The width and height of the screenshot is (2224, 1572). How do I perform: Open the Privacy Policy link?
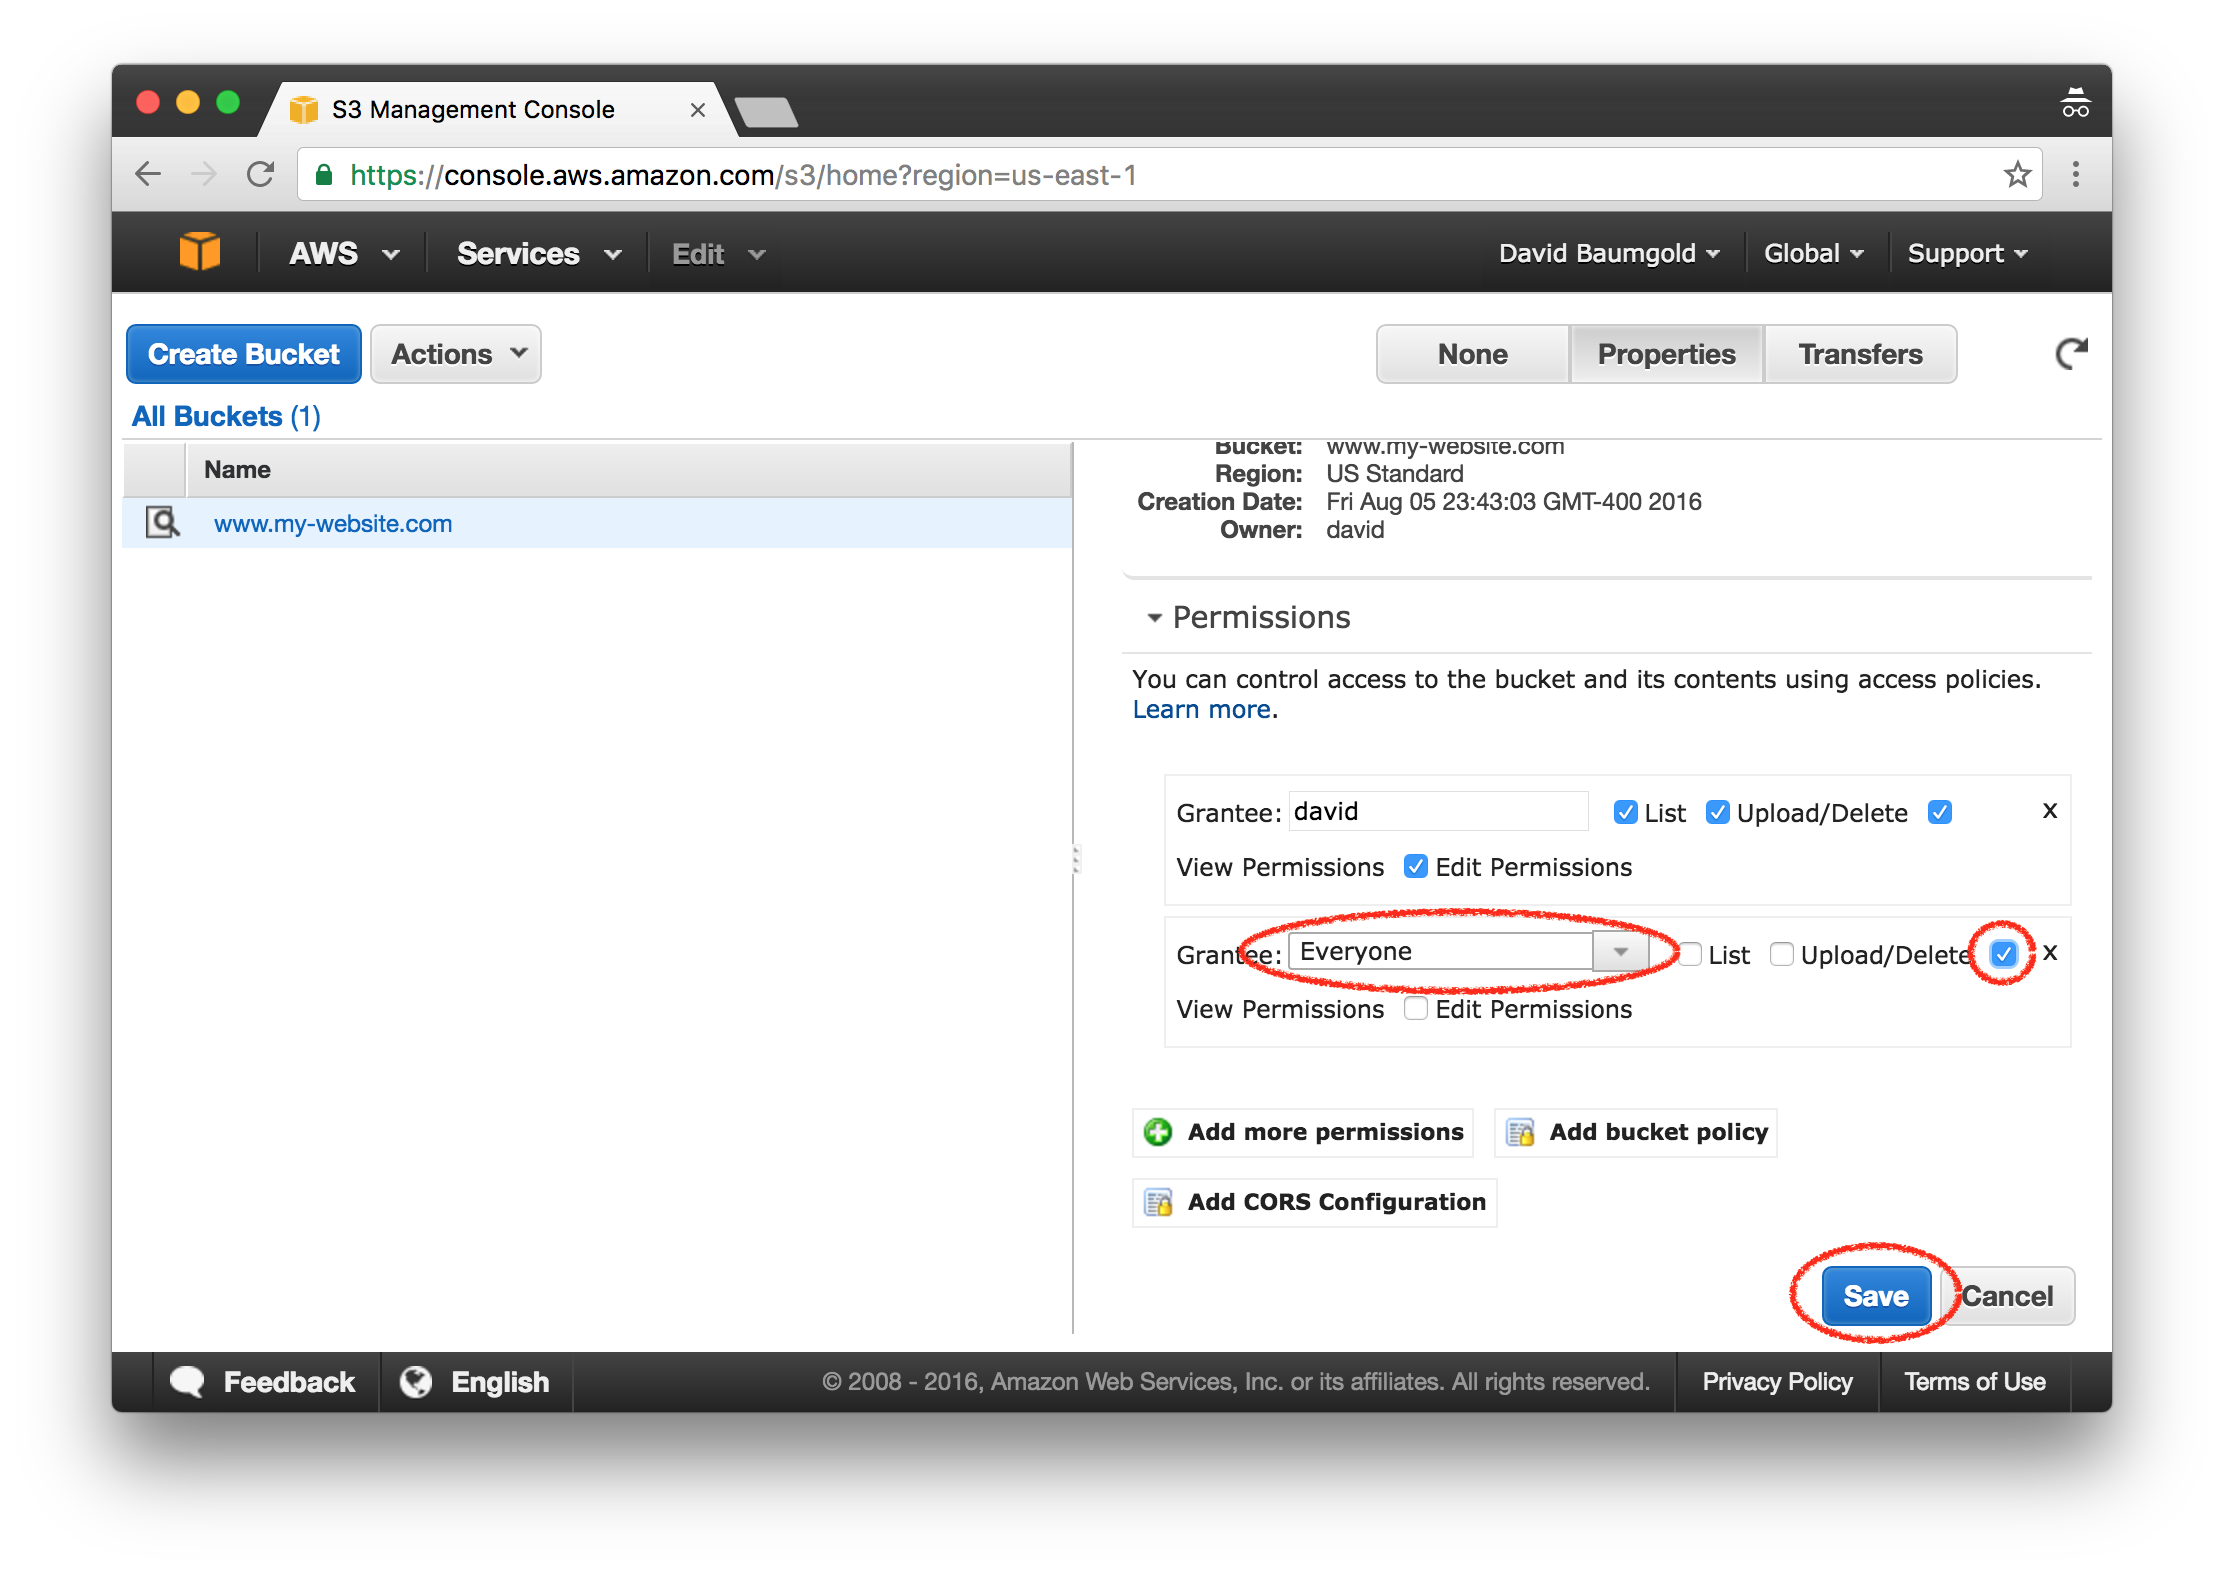pyautogui.click(x=1777, y=1381)
